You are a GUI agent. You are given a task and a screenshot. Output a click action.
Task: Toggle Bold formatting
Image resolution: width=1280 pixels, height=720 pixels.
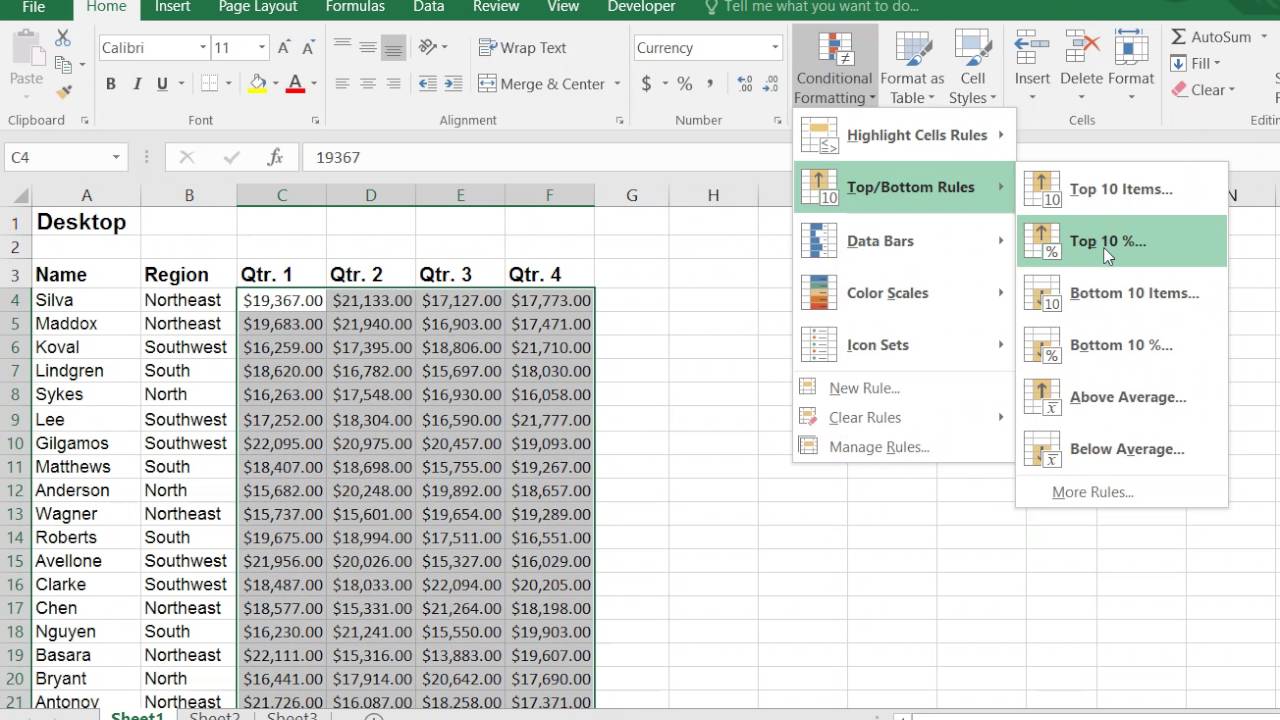click(x=110, y=84)
